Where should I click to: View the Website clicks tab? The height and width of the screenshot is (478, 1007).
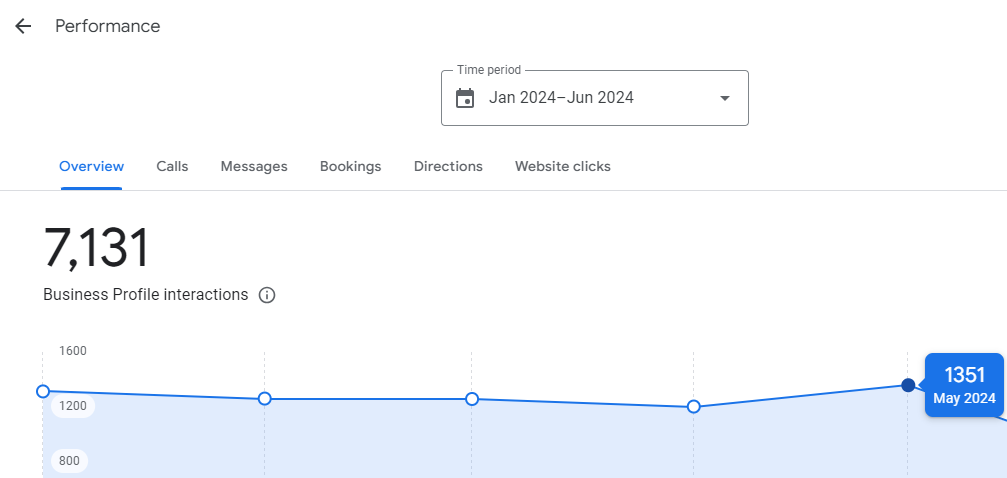click(x=562, y=167)
